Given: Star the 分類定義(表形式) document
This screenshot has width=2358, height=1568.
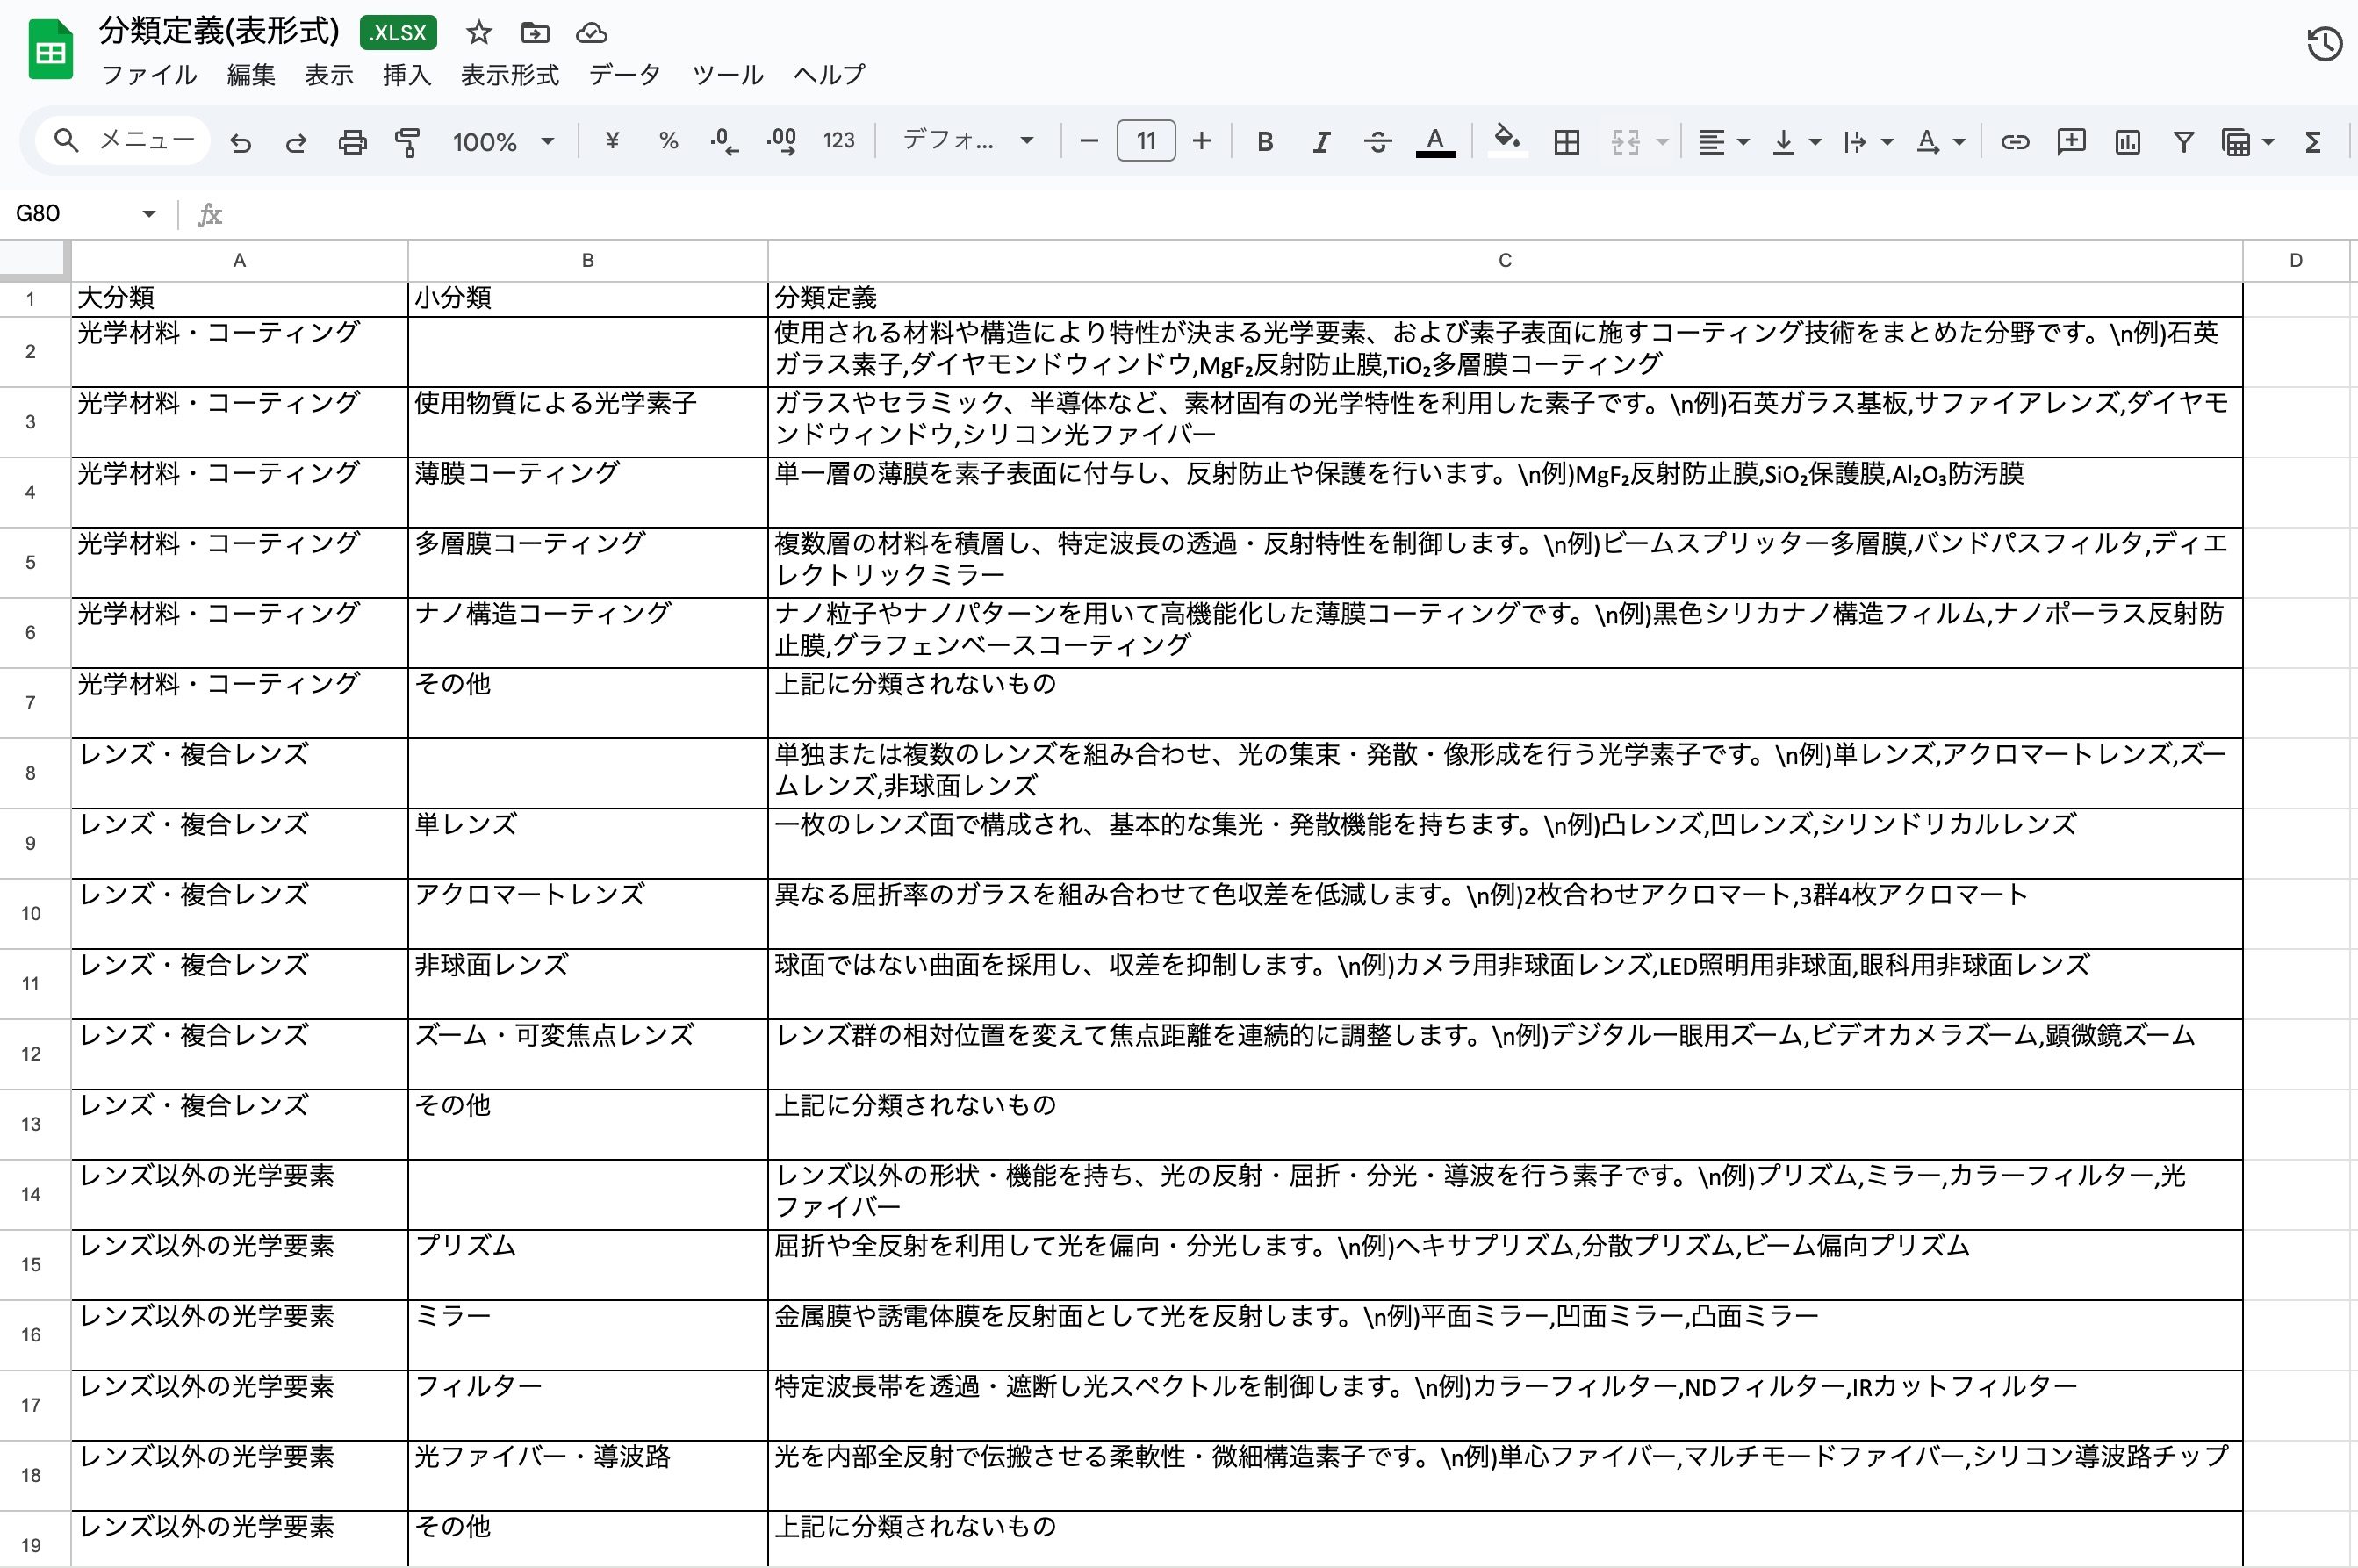Looking at the screenshot, I should (x=479, y=33).
